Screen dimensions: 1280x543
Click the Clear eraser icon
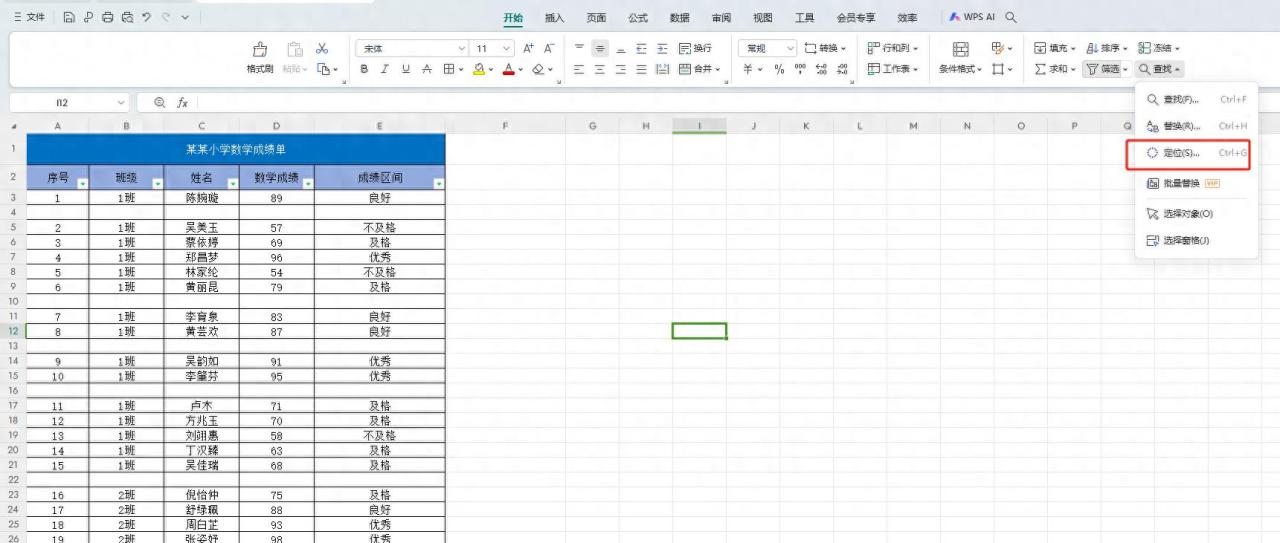(x=538, y=69)
